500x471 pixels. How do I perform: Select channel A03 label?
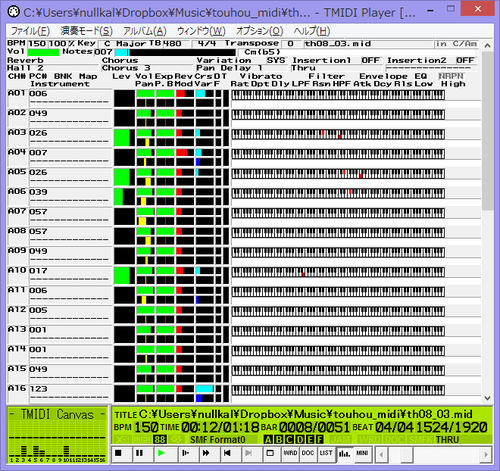[x=17, y=132]
